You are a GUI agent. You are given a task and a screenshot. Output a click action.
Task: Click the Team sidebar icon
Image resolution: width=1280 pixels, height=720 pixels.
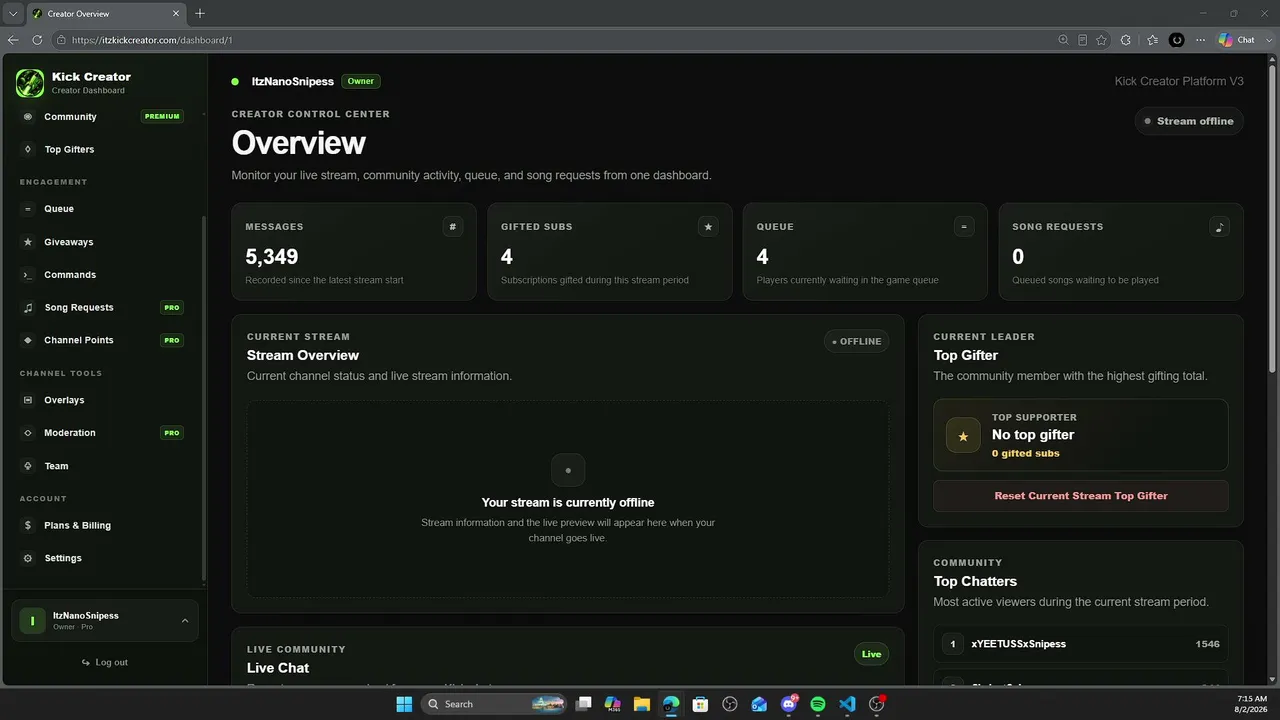coord(28,466)
